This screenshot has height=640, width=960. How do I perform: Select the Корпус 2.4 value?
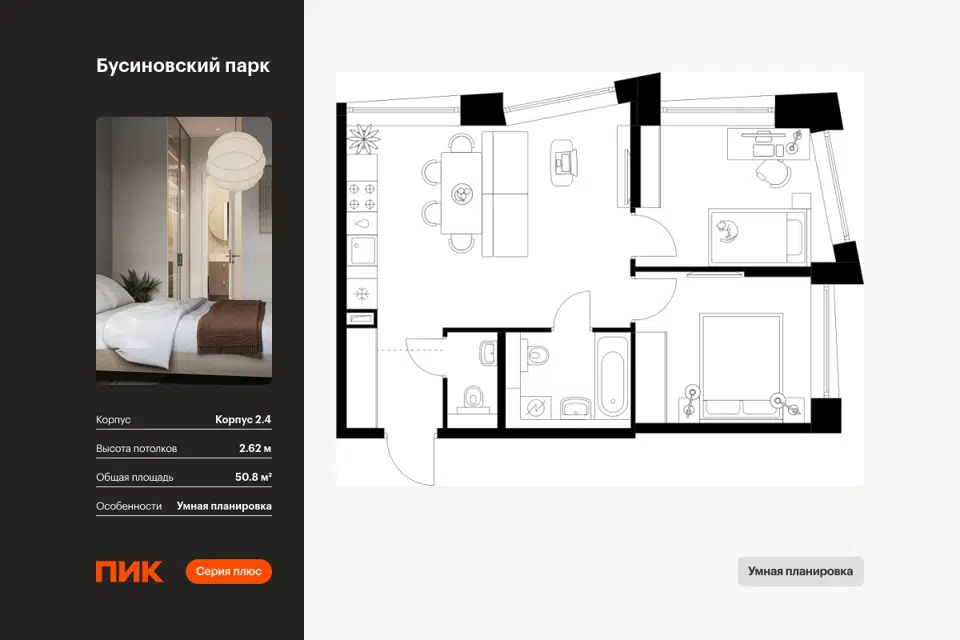(243, 420)
